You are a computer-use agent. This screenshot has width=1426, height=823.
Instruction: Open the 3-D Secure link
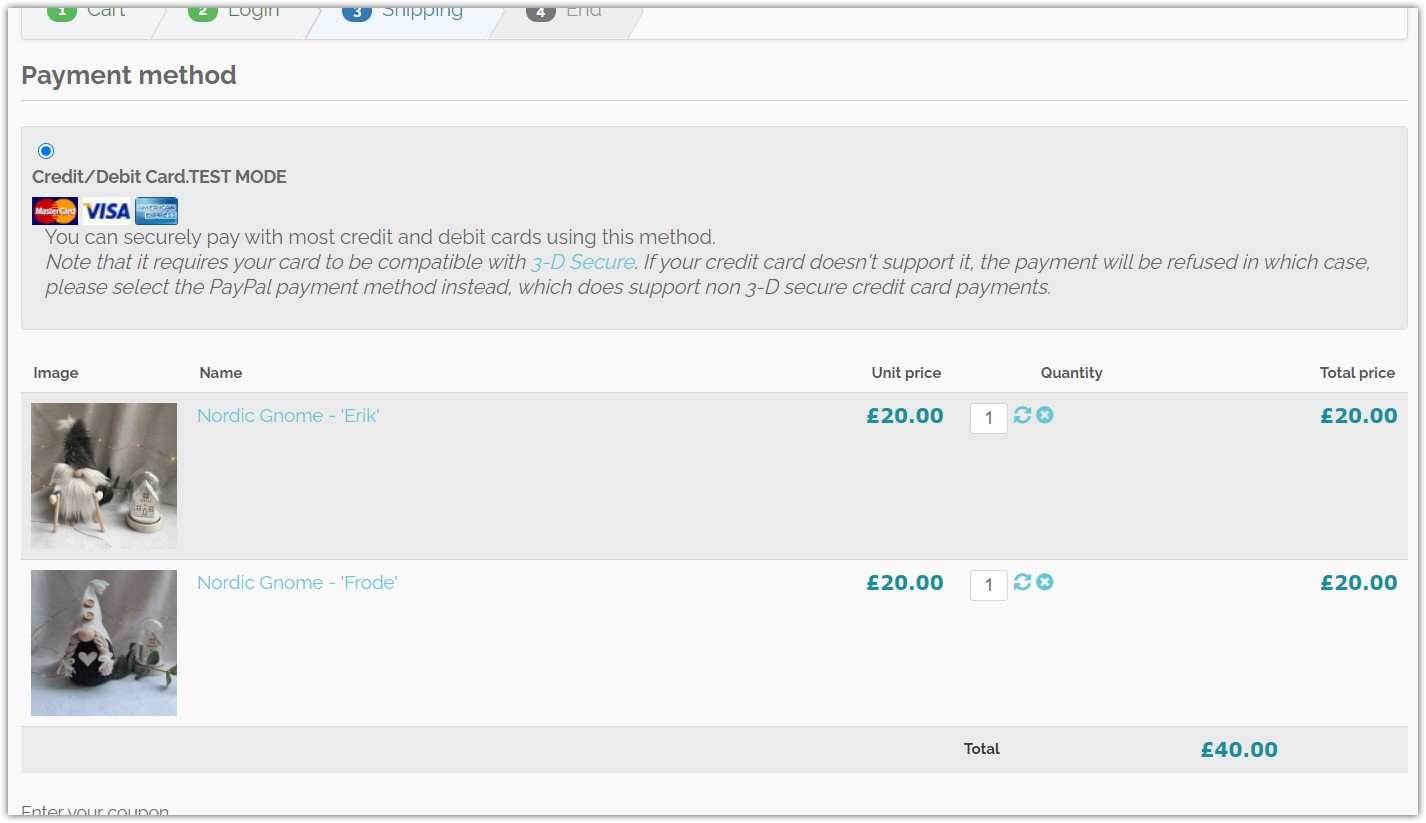[582, 262]
